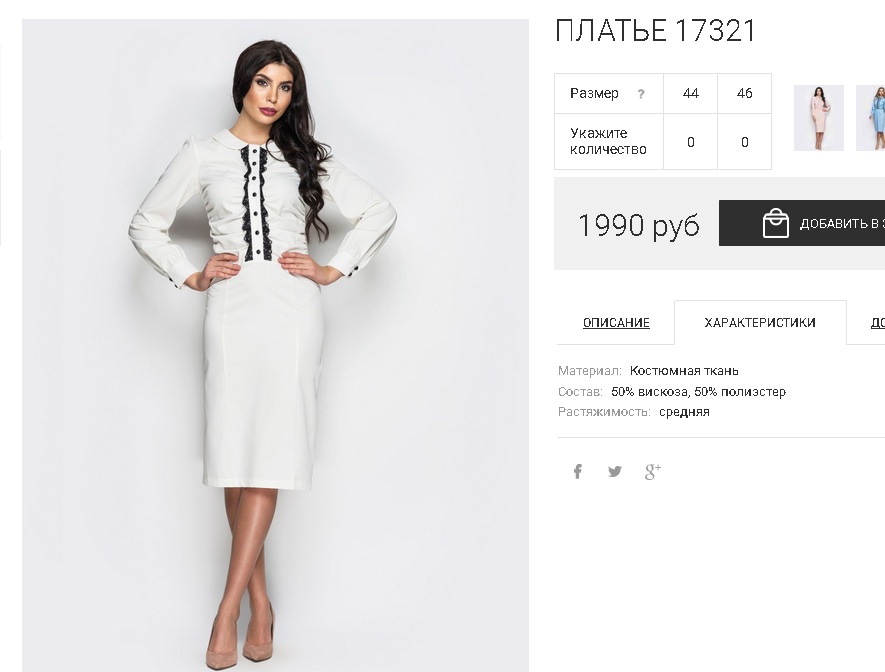Image resolution: width=885 pixels, height=672 pixels.
Task: View the pink dress color variant thumbnail
Action: [818, 118]
